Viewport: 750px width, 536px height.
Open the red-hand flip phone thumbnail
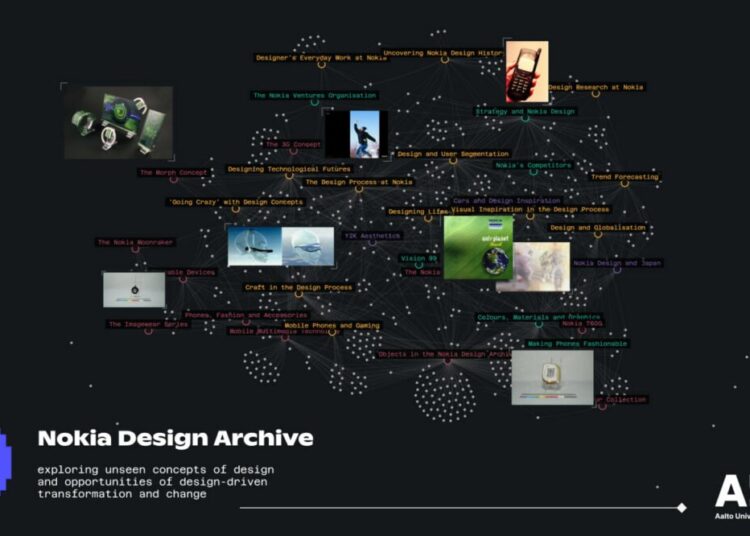click(527, 71)
